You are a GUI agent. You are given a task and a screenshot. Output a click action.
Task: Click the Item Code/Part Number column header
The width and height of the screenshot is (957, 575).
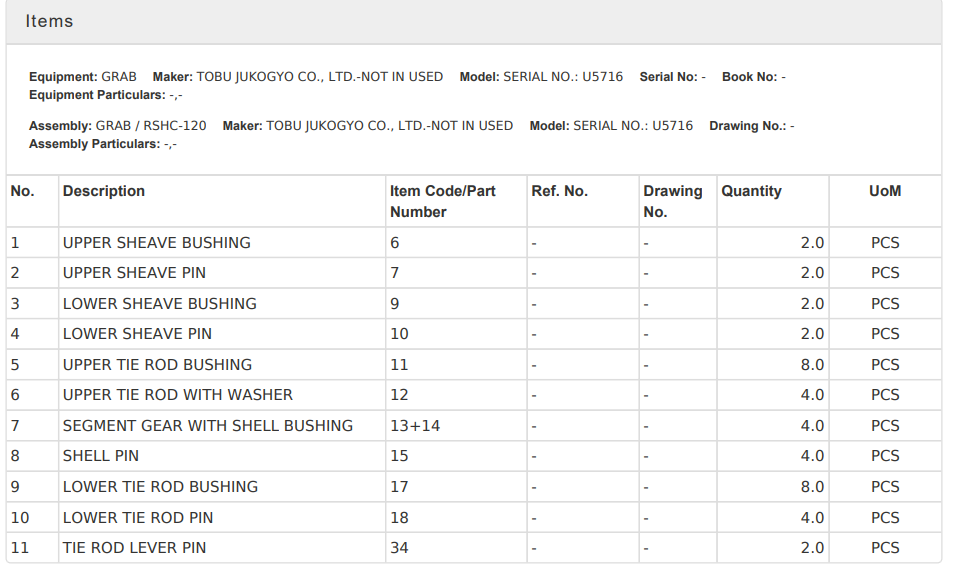[442, 201]
